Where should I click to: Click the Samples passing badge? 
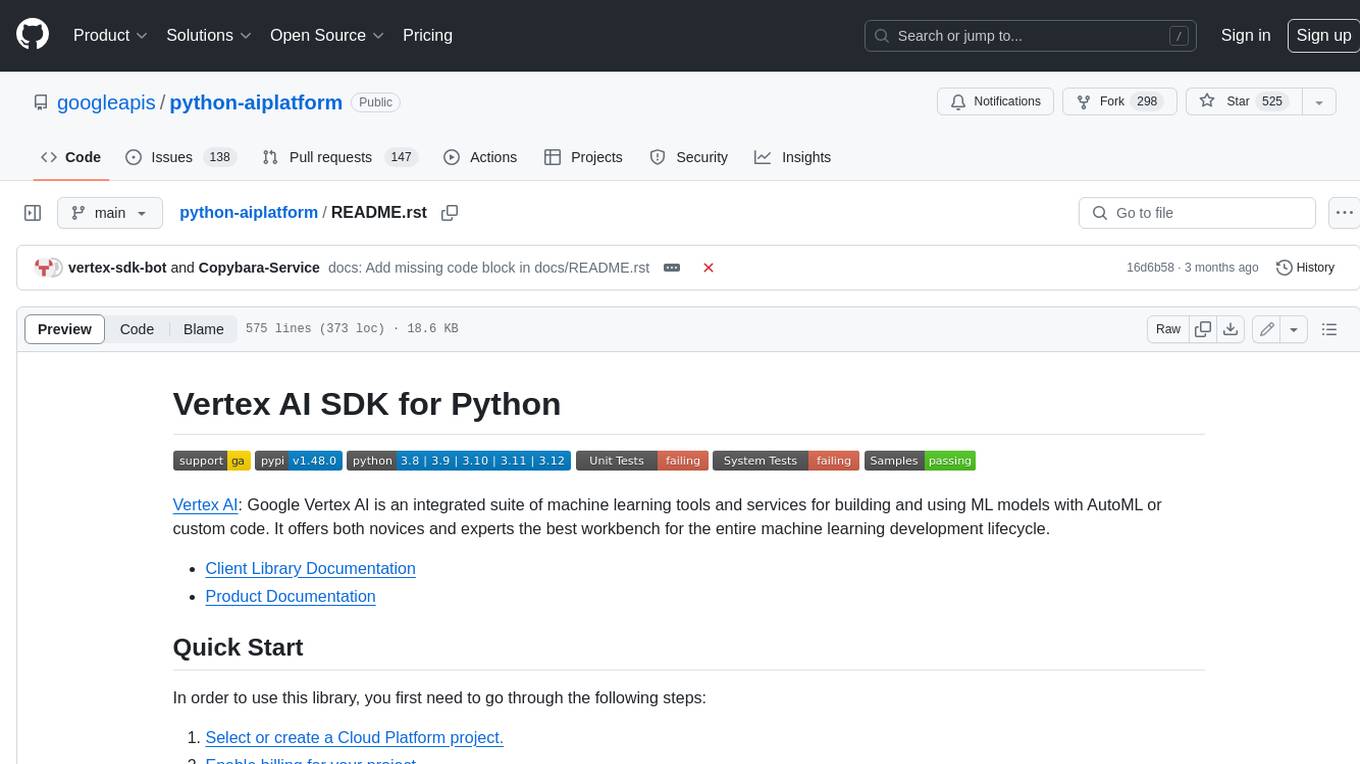click(919, 461)
